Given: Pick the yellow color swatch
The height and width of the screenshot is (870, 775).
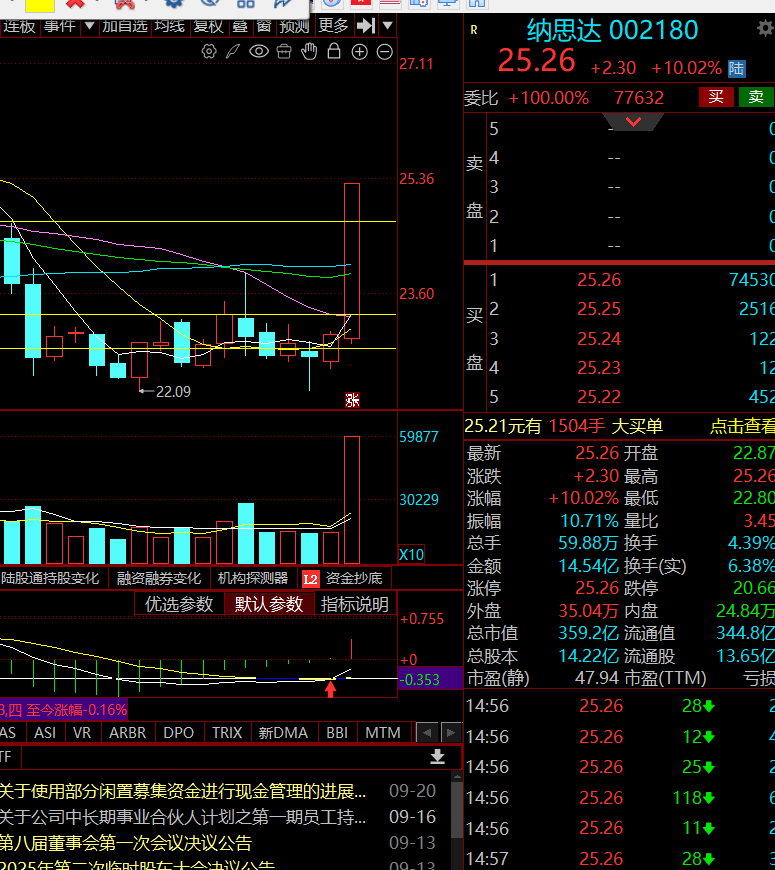Looking at the screenshot, I should click(x=40, y=5).
